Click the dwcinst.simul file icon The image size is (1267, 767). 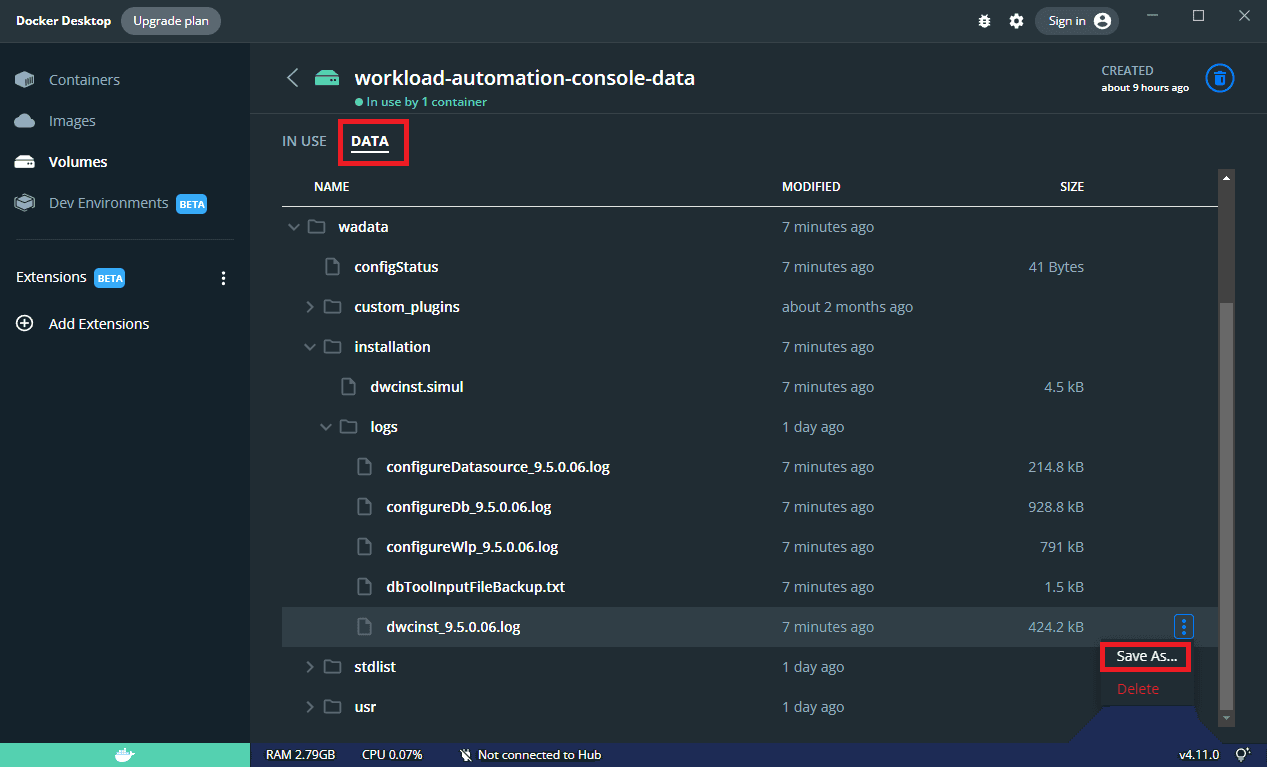click(348, 387)
